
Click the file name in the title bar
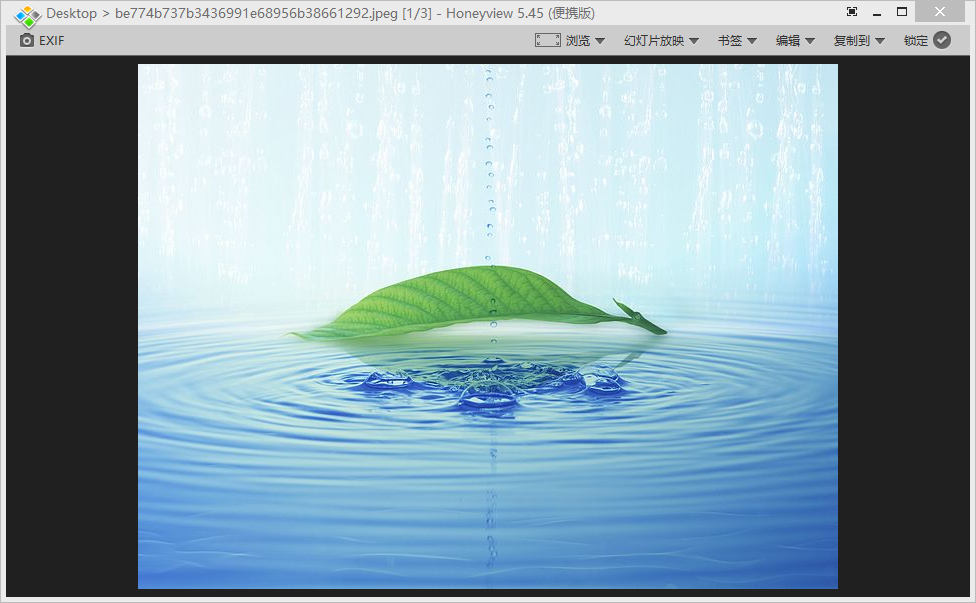pos(256,13)
